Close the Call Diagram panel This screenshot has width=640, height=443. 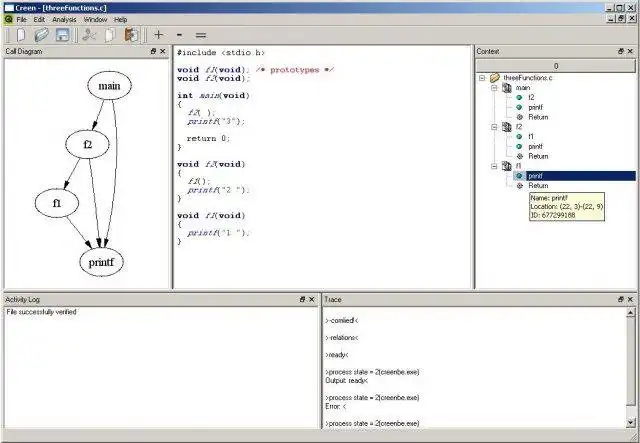[x=162, y=51]
